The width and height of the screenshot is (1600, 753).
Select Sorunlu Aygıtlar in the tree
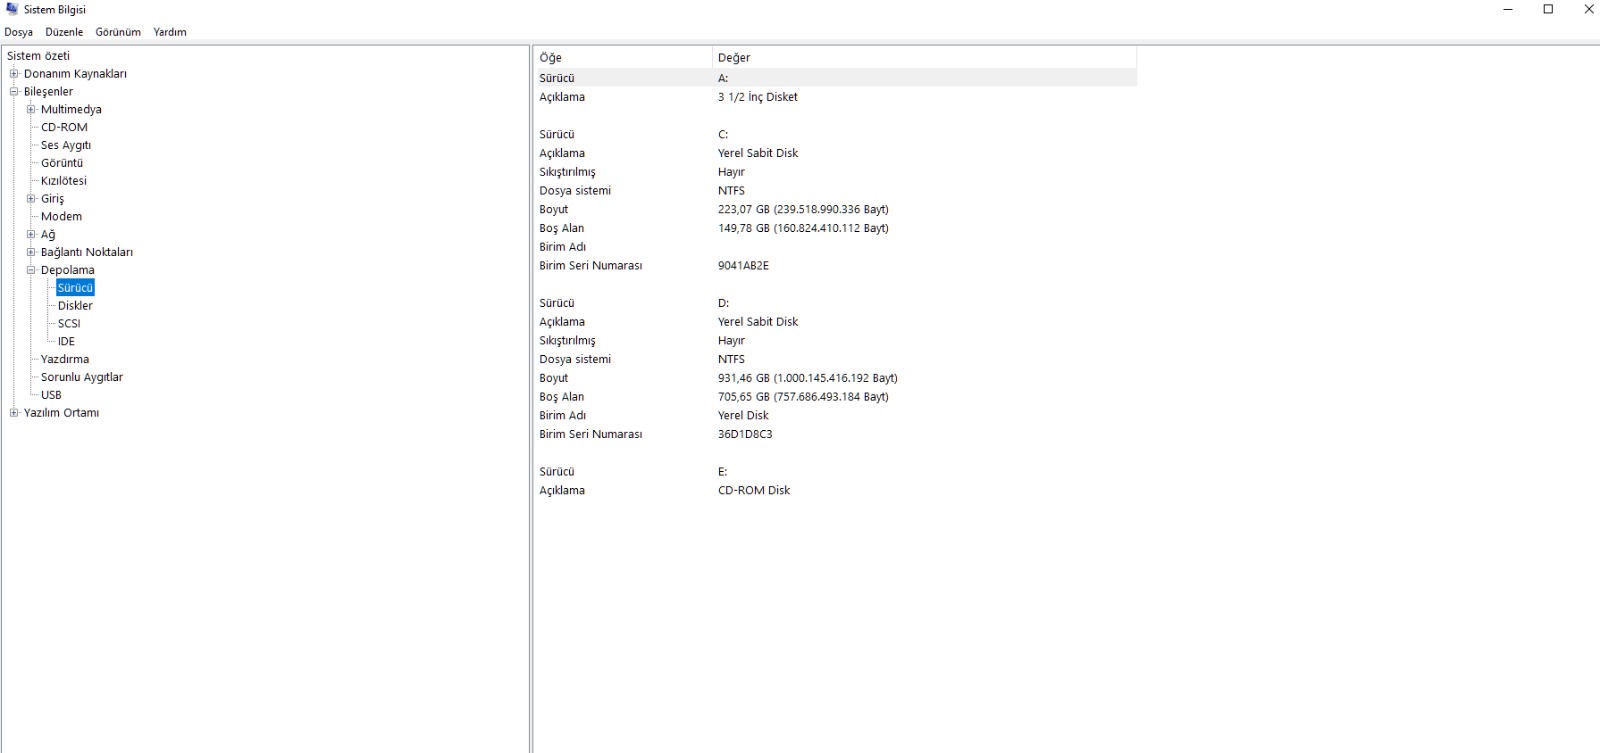[82, 378]
